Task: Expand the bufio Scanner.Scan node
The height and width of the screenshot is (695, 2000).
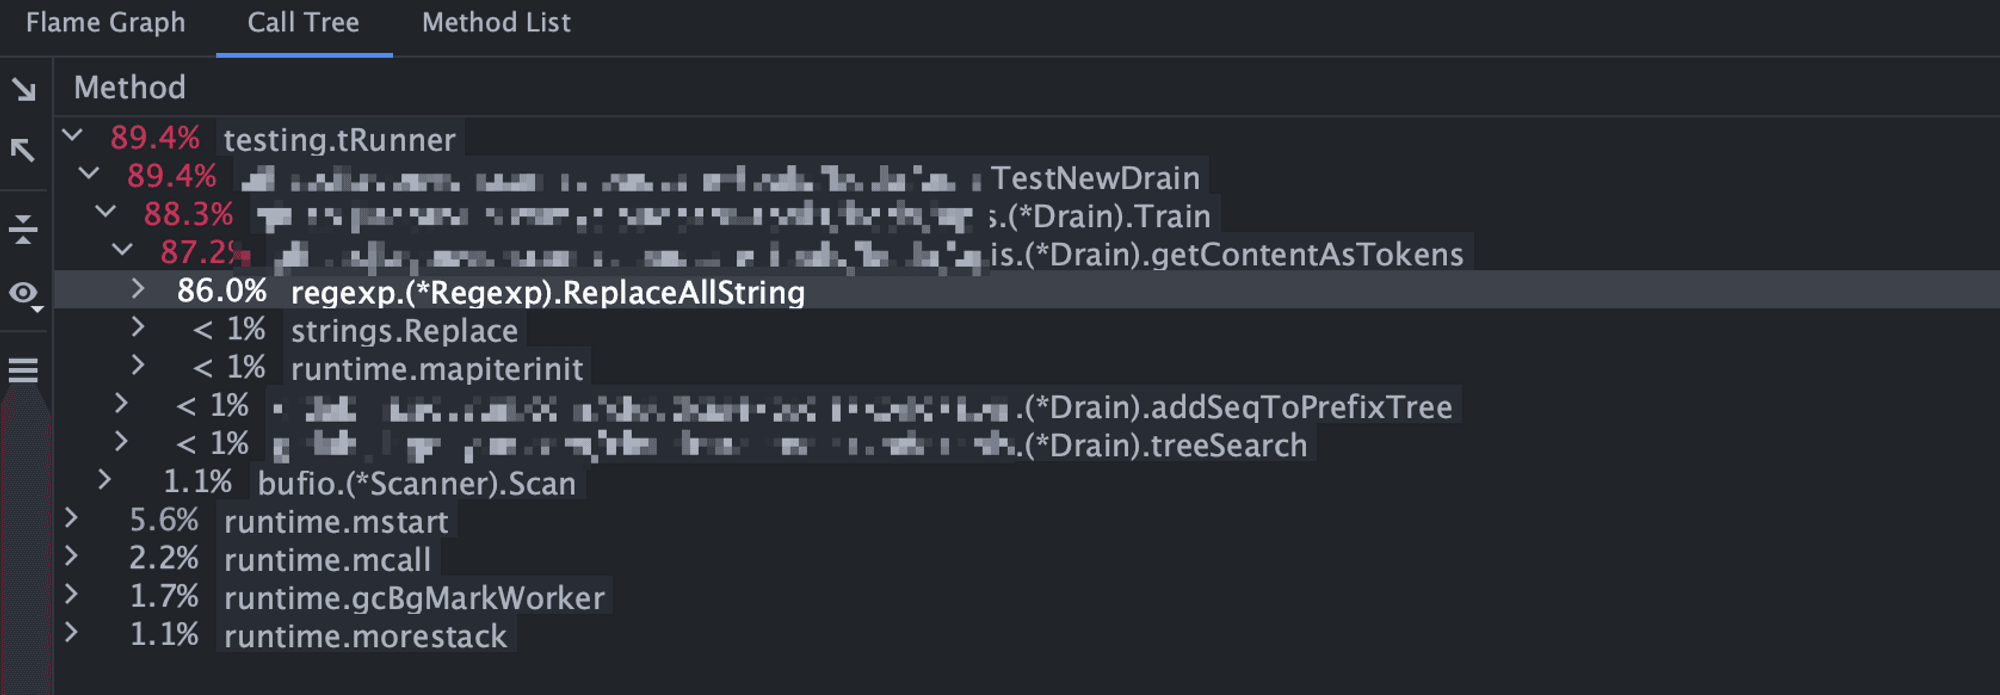Action: tap(105, 481)
